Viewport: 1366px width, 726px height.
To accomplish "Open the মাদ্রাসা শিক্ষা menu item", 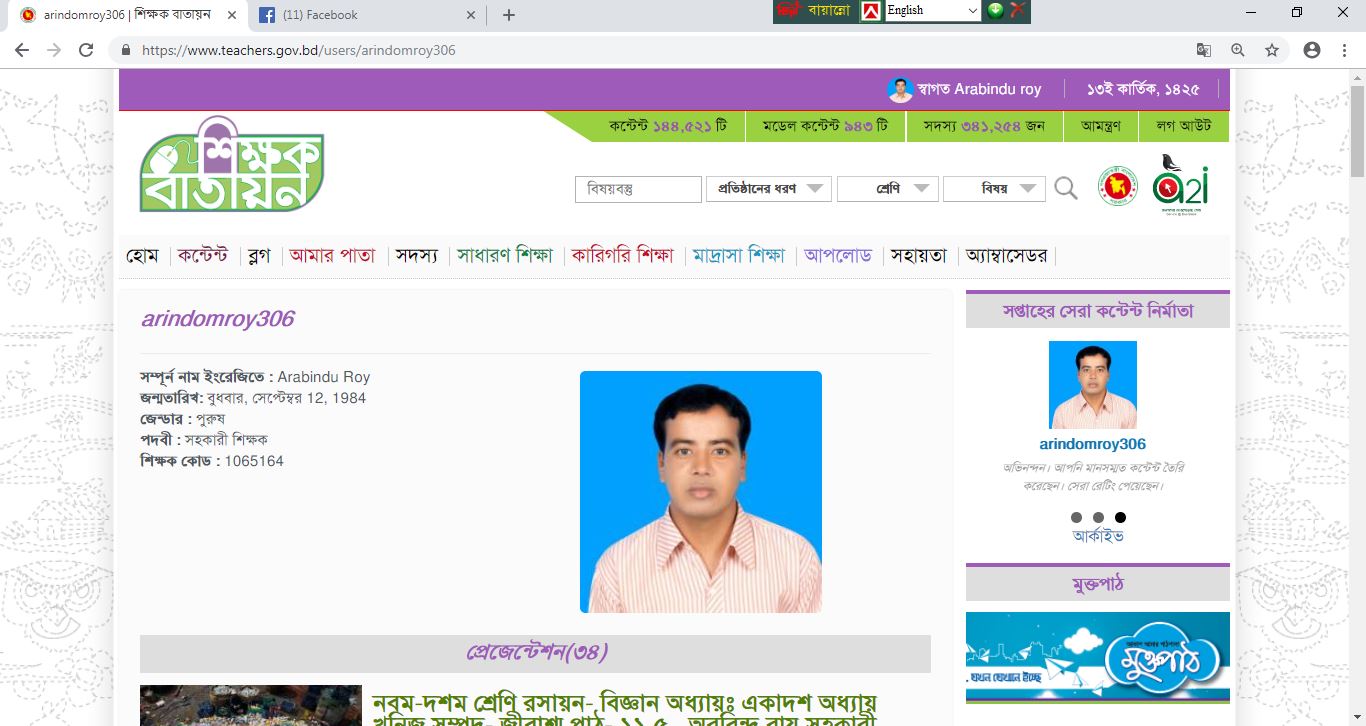I will [739, 256].
